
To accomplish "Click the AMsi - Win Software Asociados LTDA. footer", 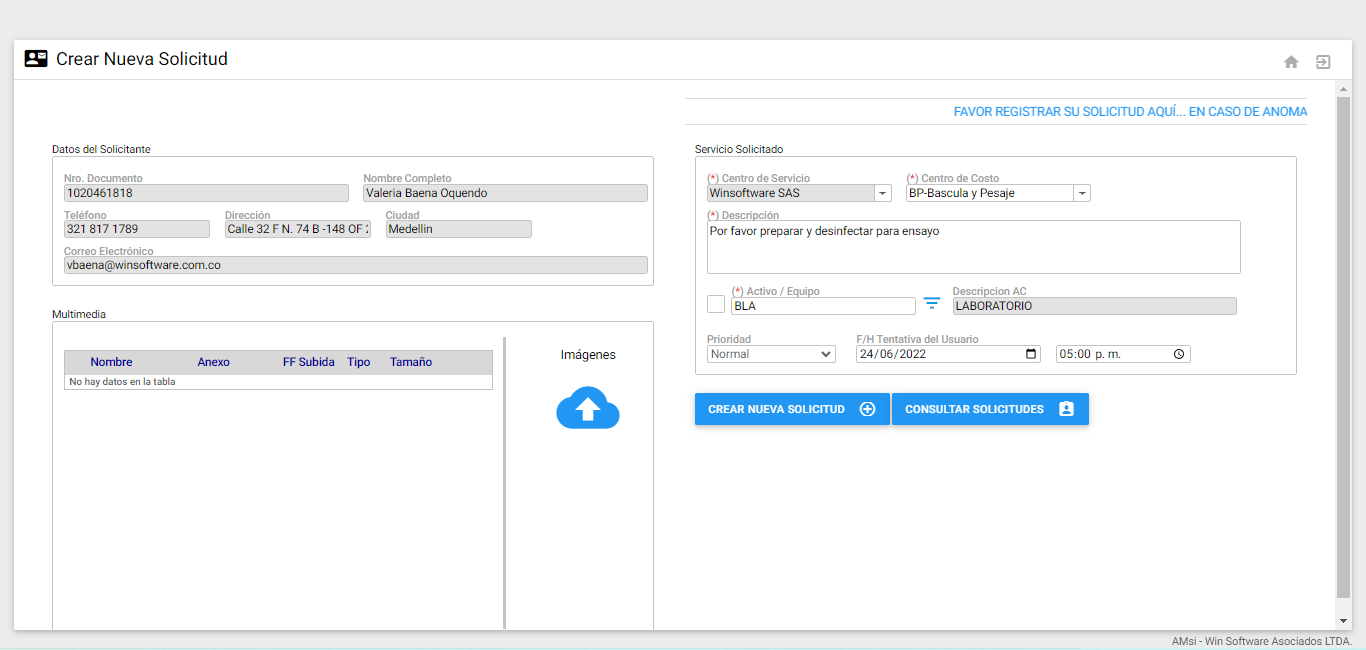I will click(x=1262, y=641).
